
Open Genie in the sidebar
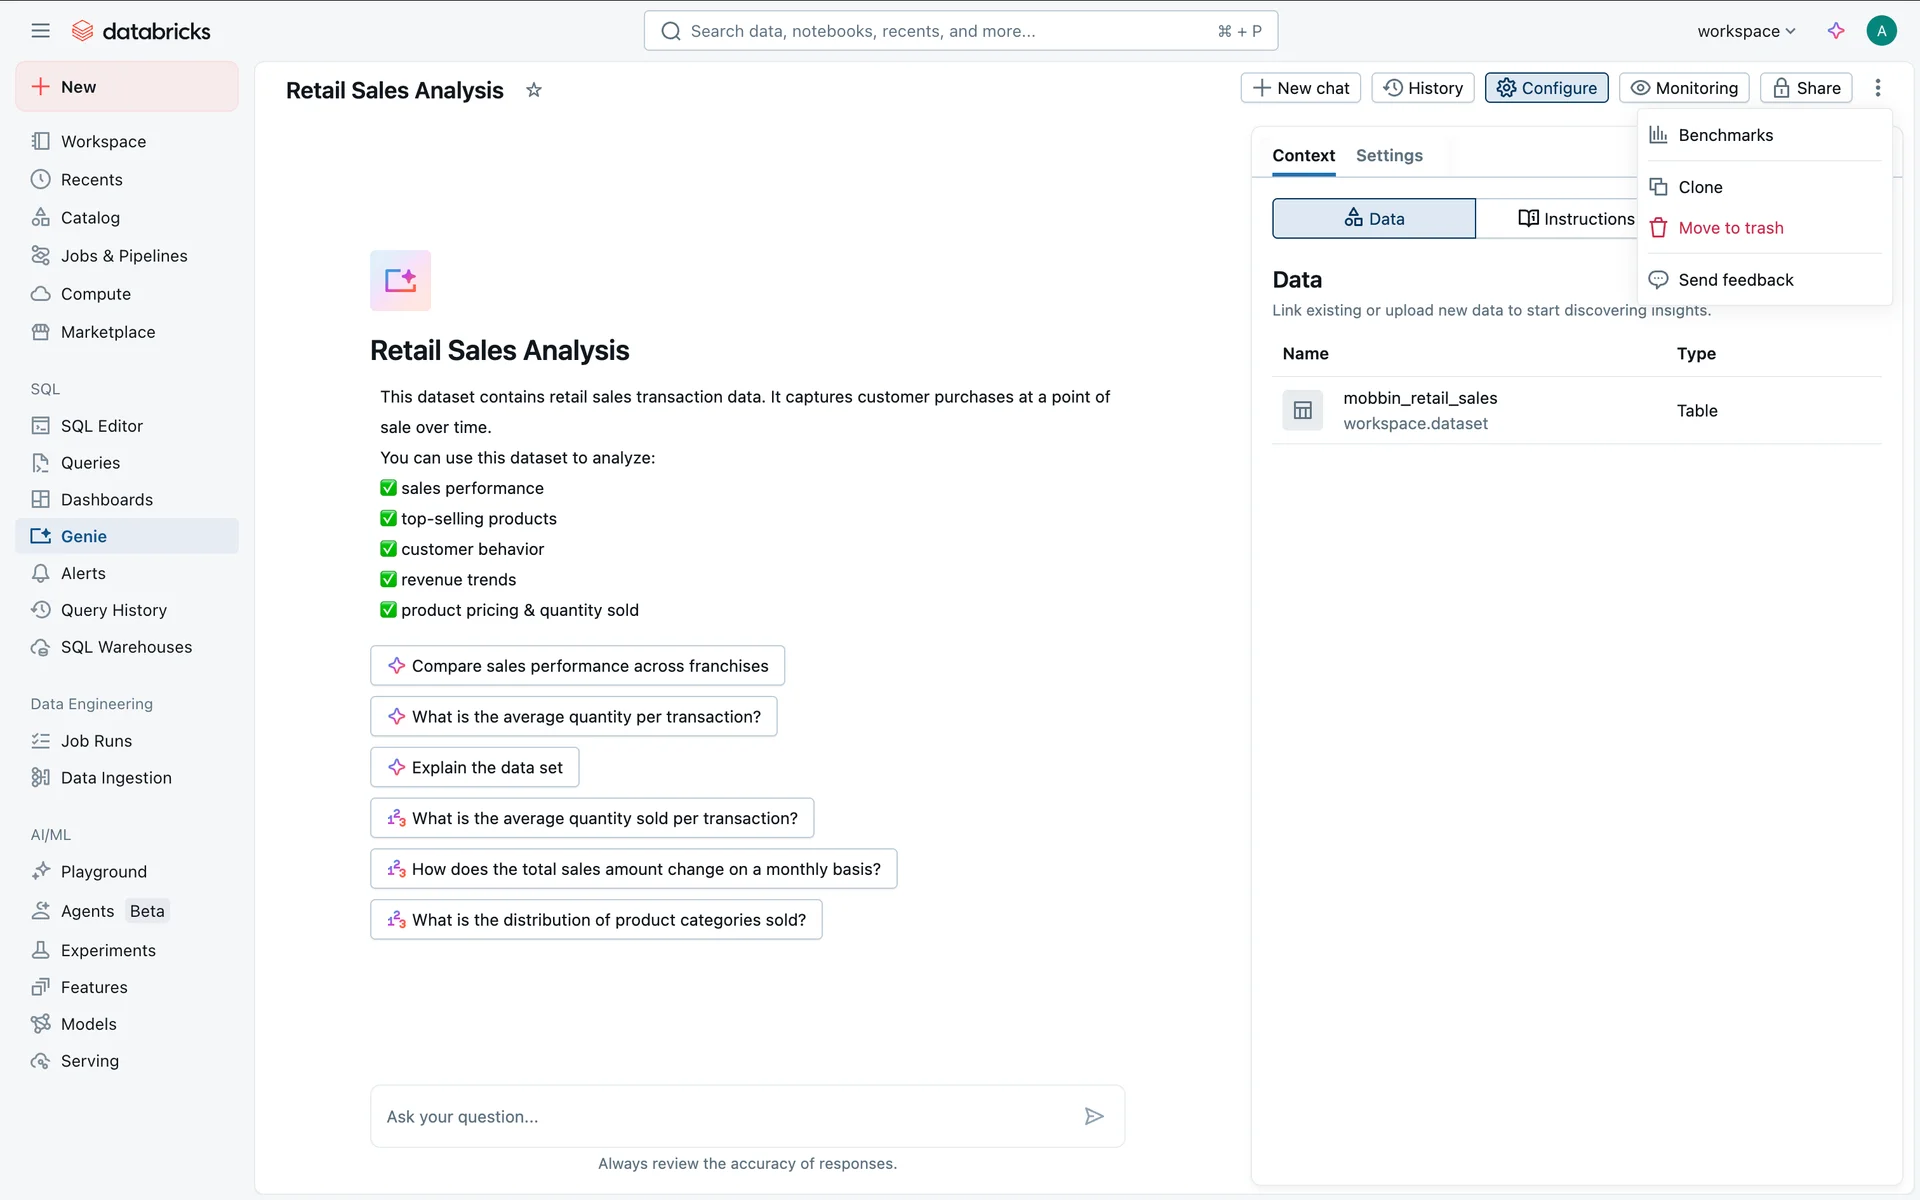point(84,536)
